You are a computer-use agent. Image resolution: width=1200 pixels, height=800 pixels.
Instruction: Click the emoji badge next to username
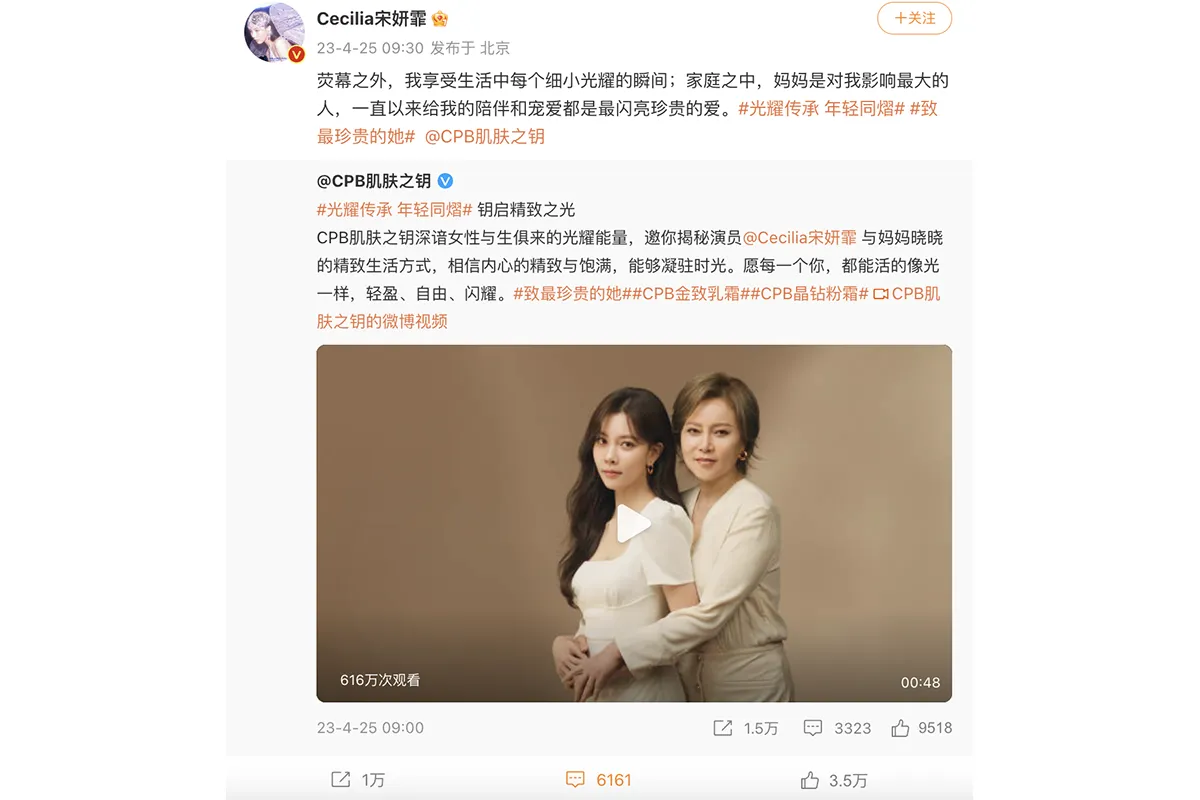(438, 19)
